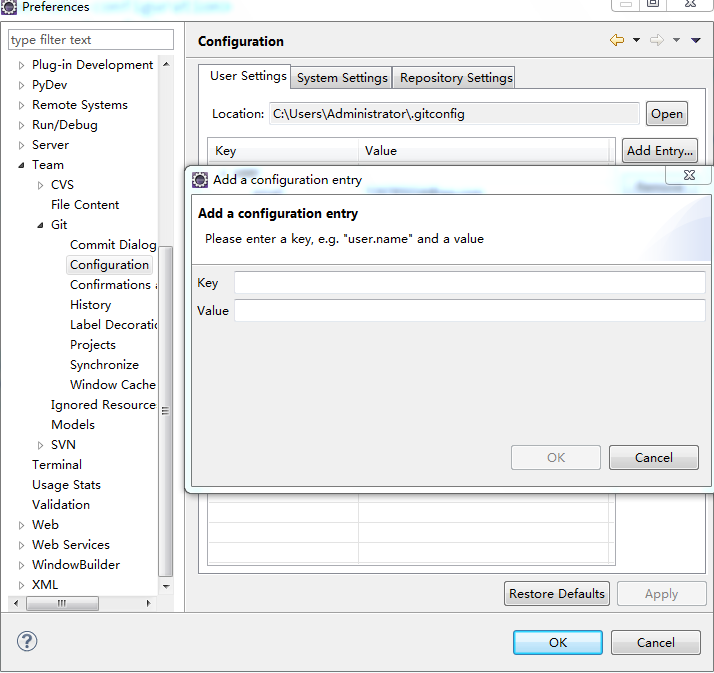Click the horizontal scroll left arrow
The height and width of the screenshot is (673, 714).
click(x=16, y=603)
